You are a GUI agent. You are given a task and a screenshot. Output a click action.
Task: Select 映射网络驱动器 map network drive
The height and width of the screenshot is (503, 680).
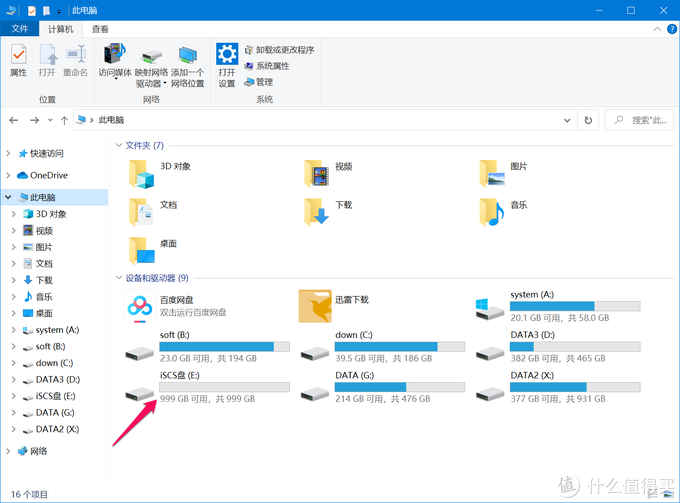151,66
